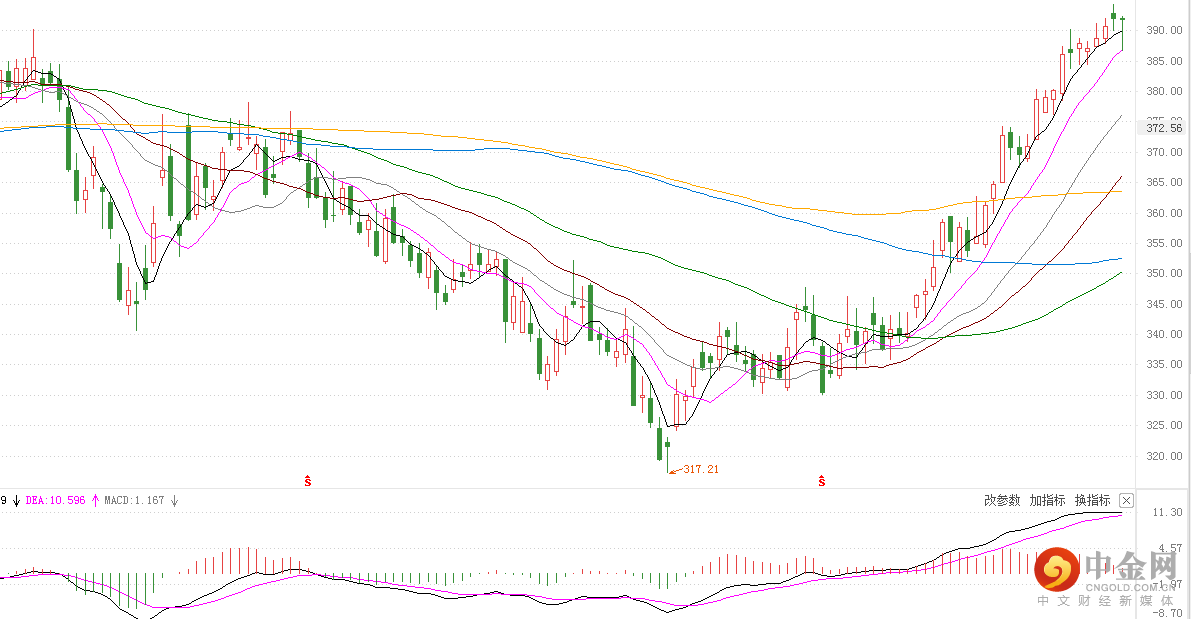
Task: Click the 372.56 current price tag
Action: (1164, 128)
